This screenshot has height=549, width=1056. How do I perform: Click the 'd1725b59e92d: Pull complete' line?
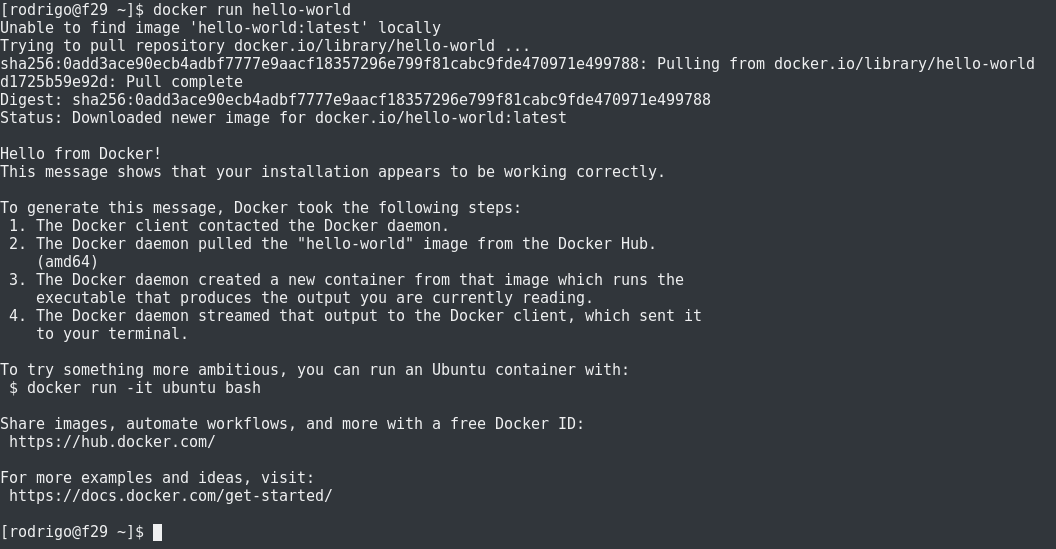[x=121, y=82]
